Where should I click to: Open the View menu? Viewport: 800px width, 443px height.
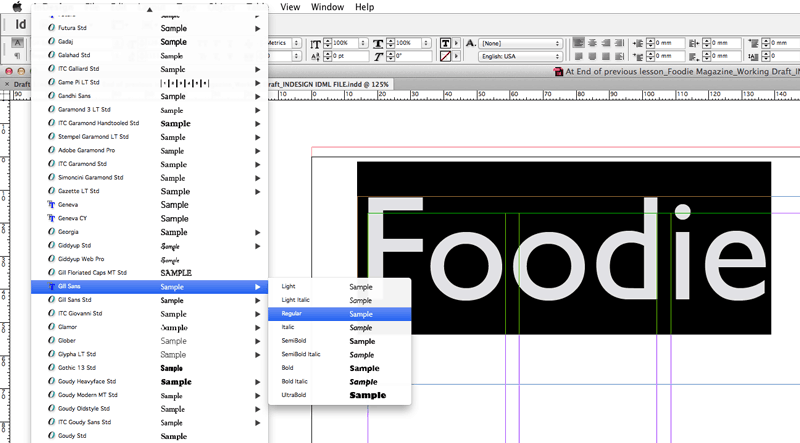tap(290, 7)
